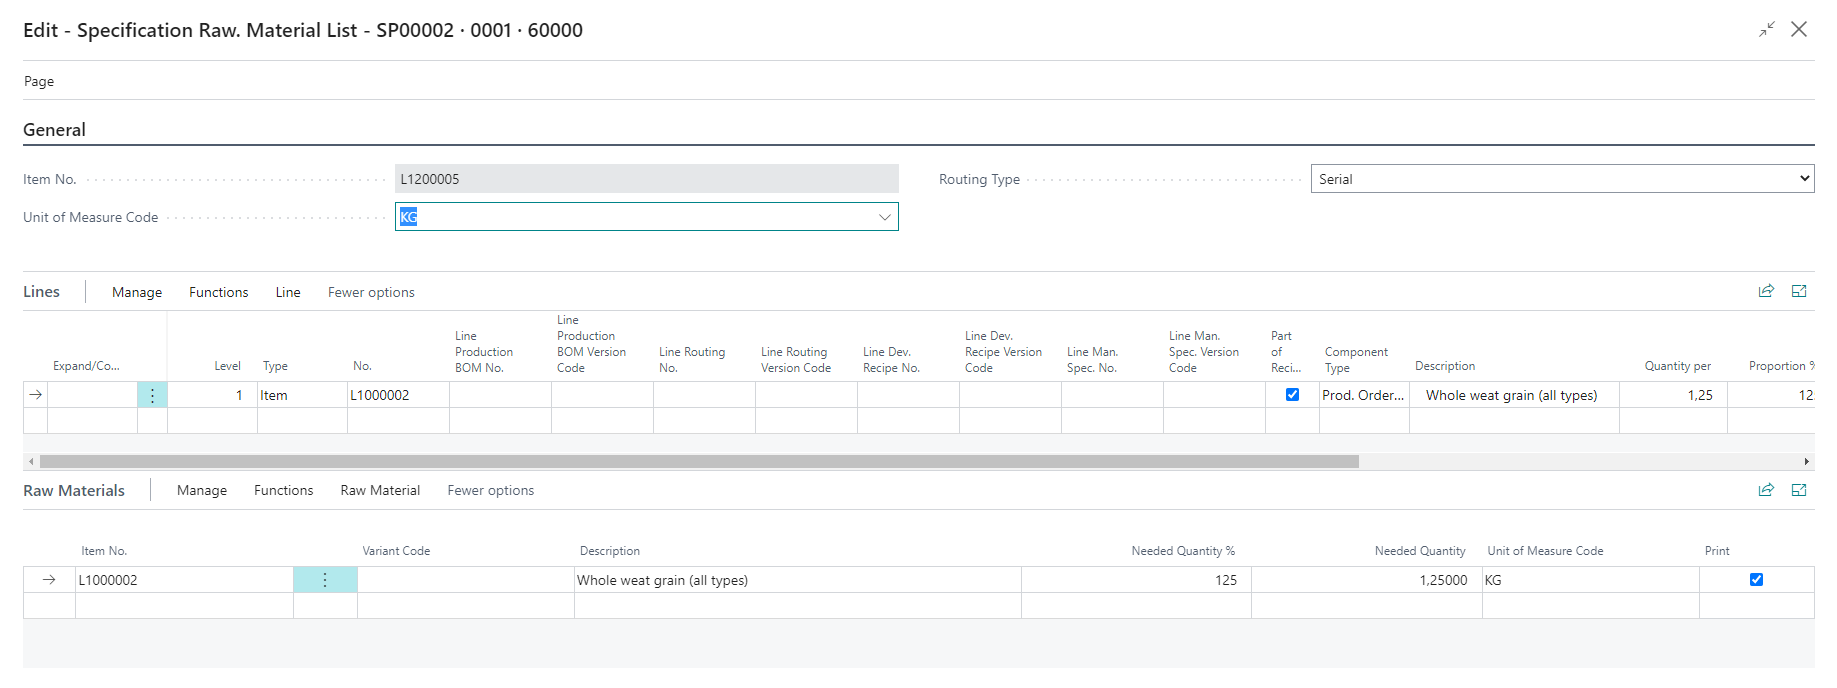Open Unit of Measure Code dropdown arrow
Screen dimensions: 1837x688
tap(884, 217)
